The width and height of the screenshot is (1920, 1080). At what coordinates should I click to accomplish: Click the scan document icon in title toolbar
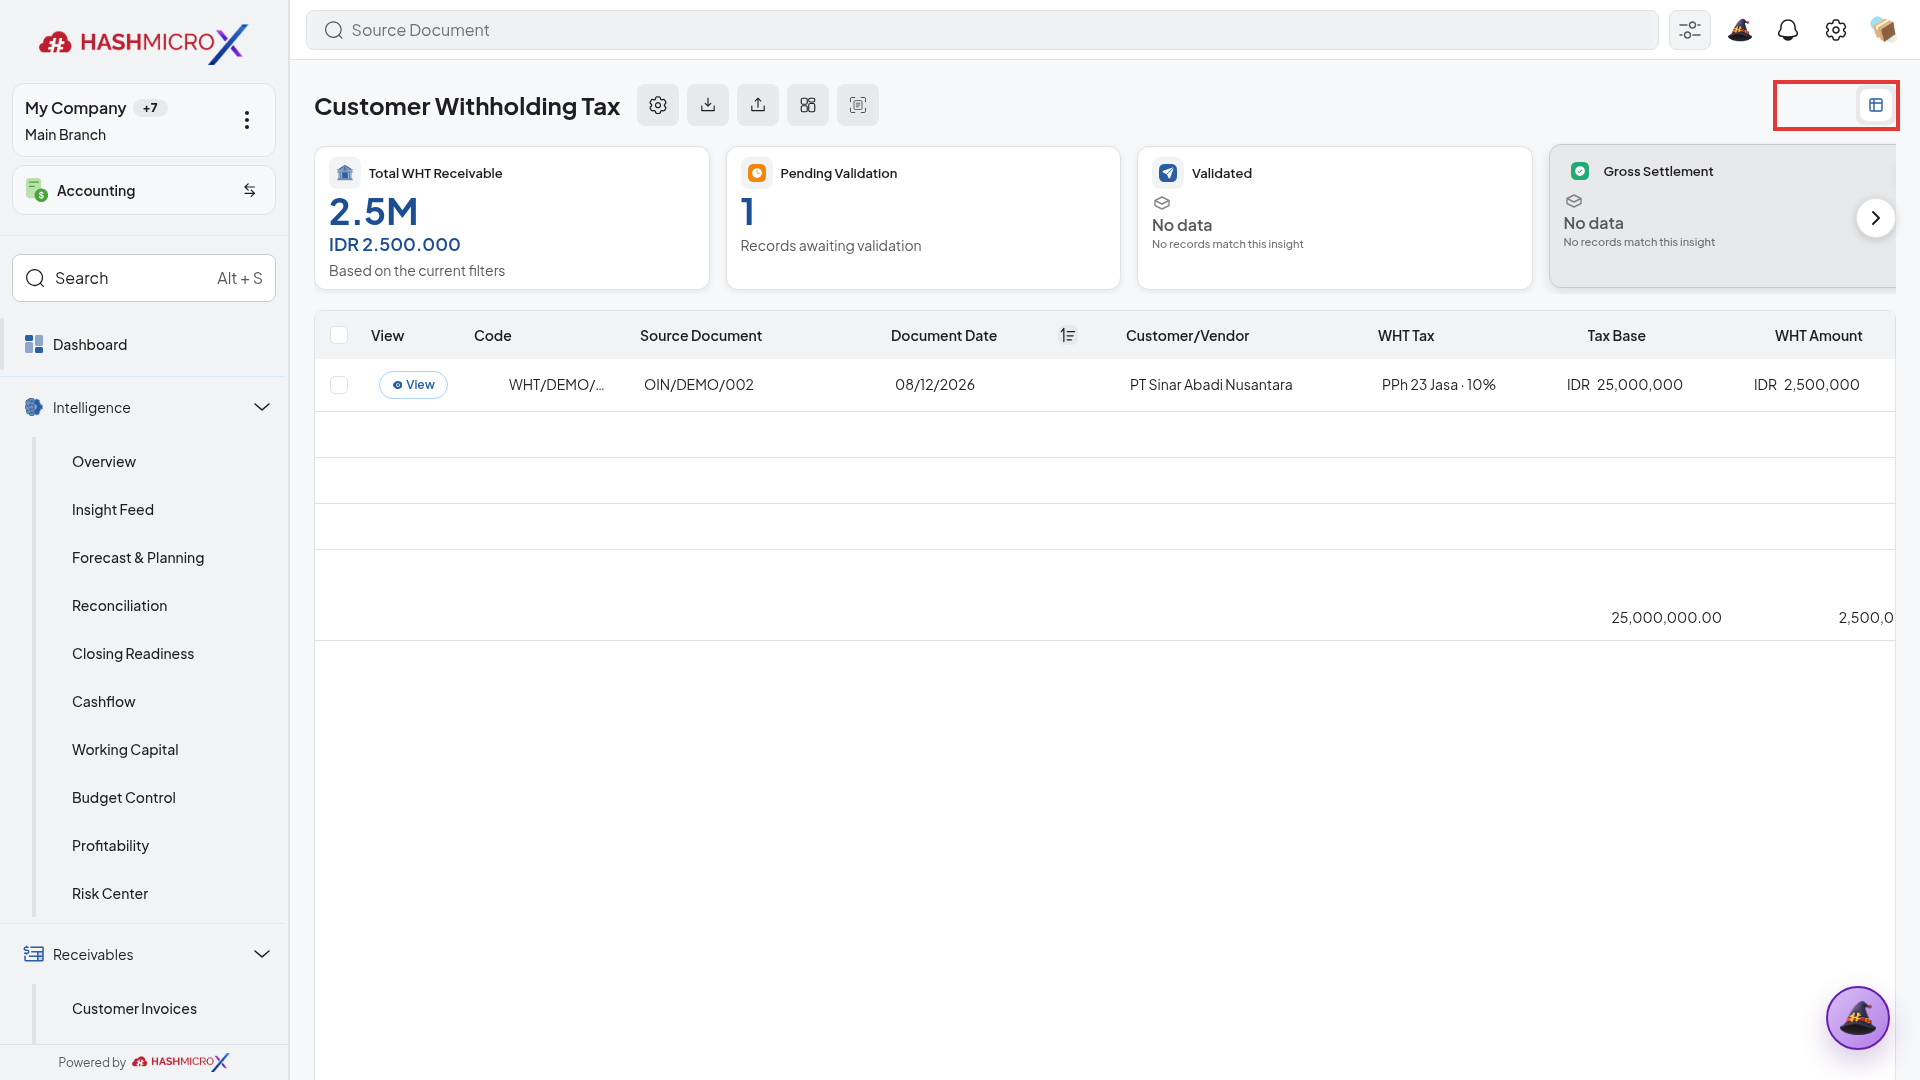(x=858, y=105)
